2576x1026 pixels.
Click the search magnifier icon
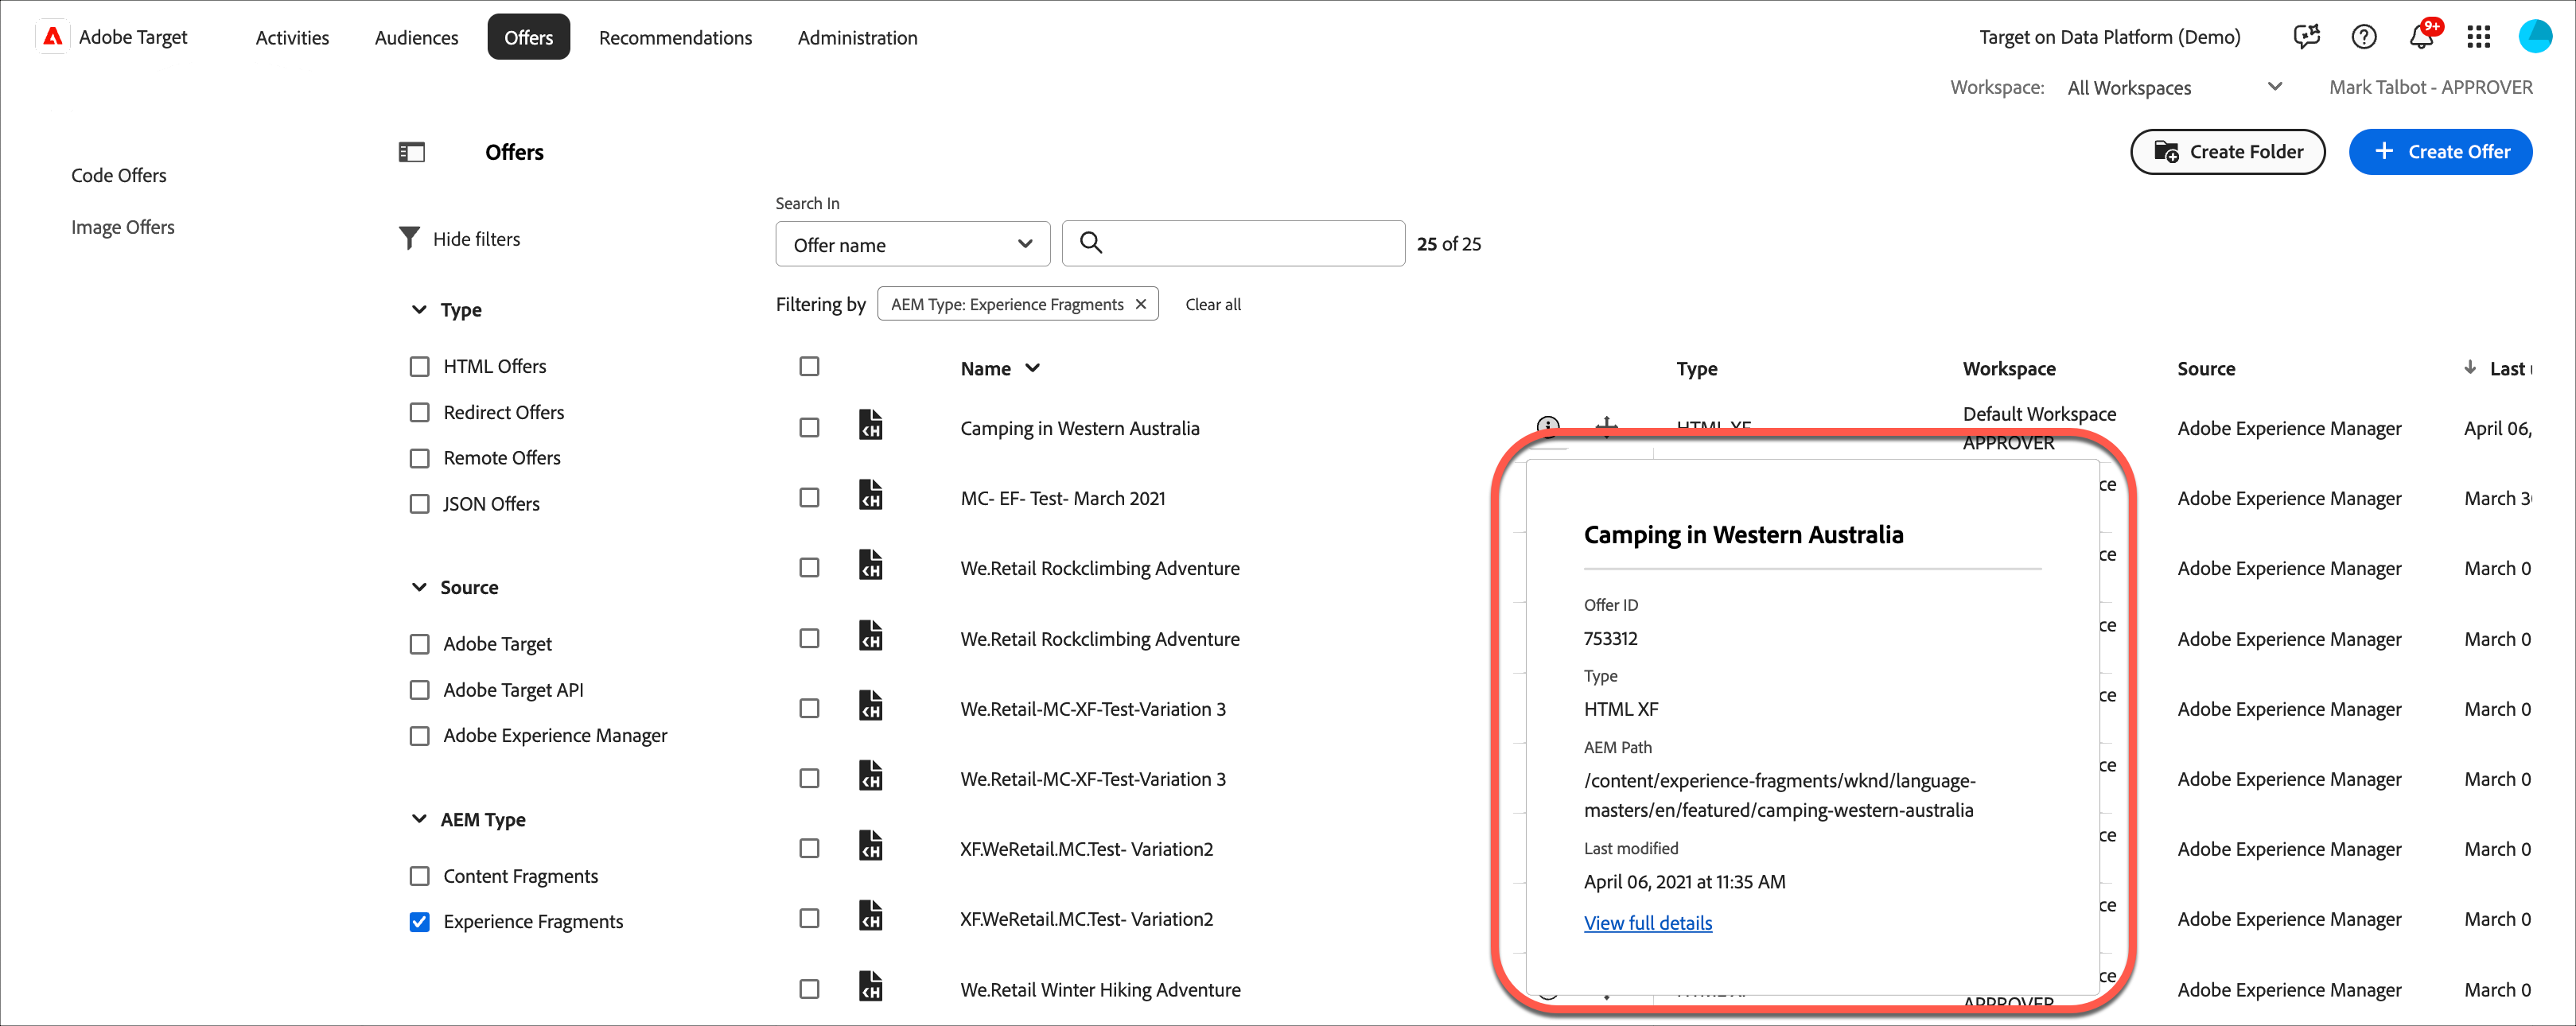pyautogui.click(x=1091, y=243)
